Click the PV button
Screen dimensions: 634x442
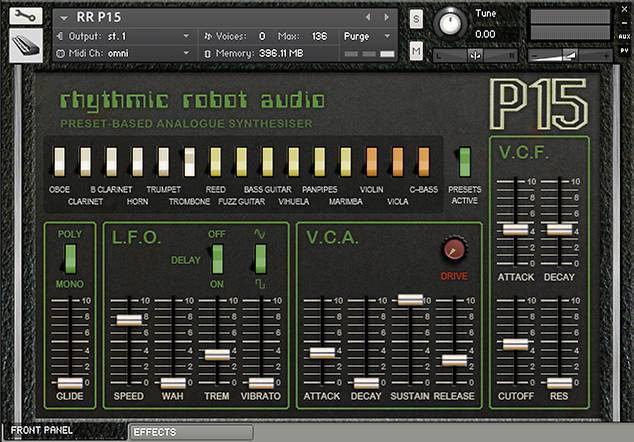[x=624, y=51]
